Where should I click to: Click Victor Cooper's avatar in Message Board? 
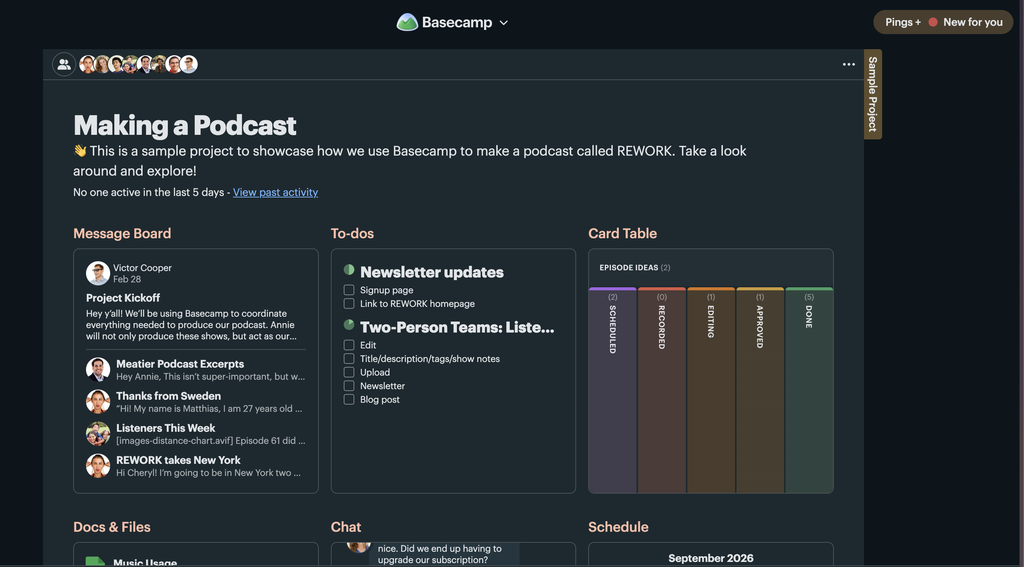point(98,273)
